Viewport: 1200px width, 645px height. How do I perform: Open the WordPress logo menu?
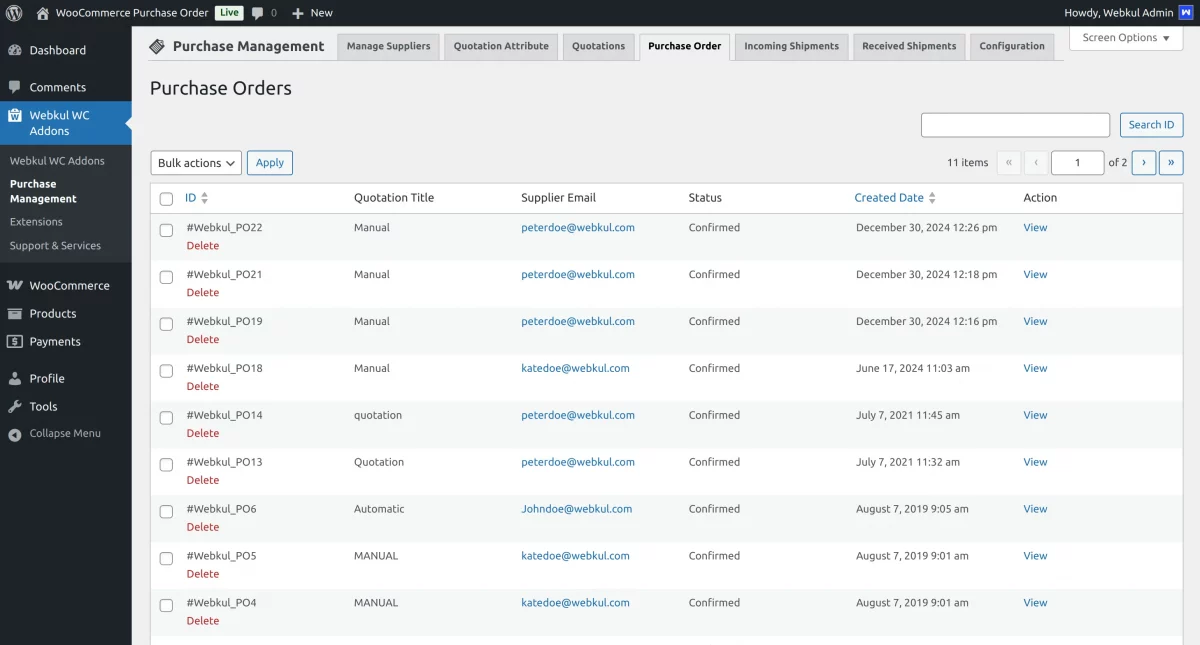point(12,13)
